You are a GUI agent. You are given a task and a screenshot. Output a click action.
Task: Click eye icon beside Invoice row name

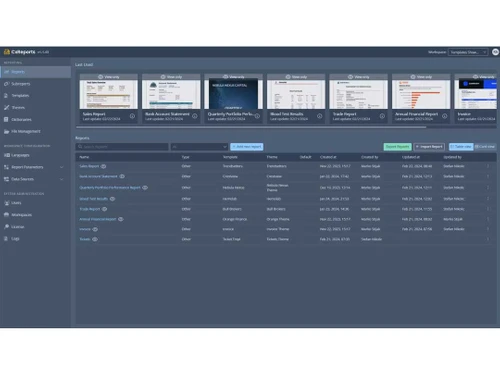coord(95,229)
